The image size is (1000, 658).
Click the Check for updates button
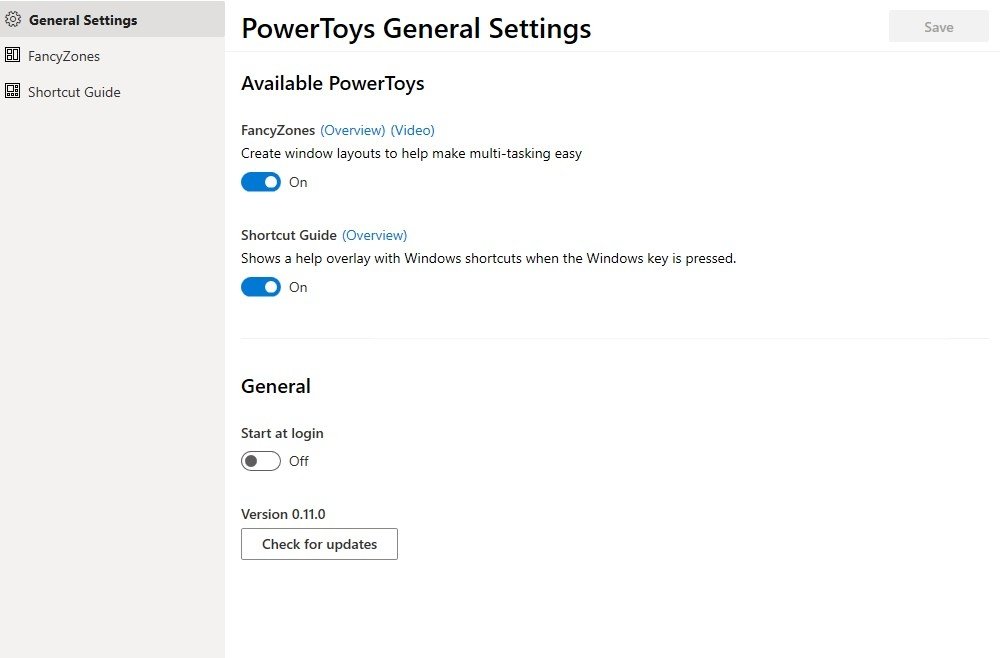(x=320, y=544)
